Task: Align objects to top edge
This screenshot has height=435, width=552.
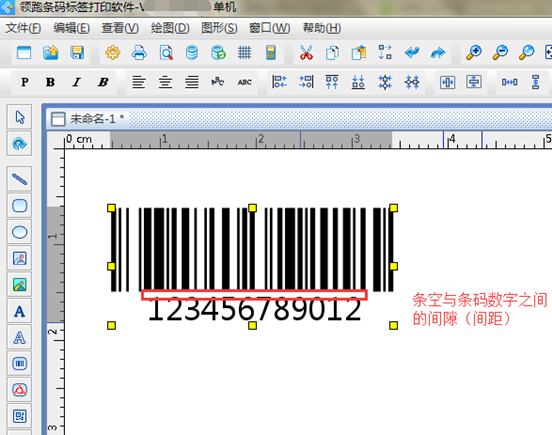Action: 332,82
